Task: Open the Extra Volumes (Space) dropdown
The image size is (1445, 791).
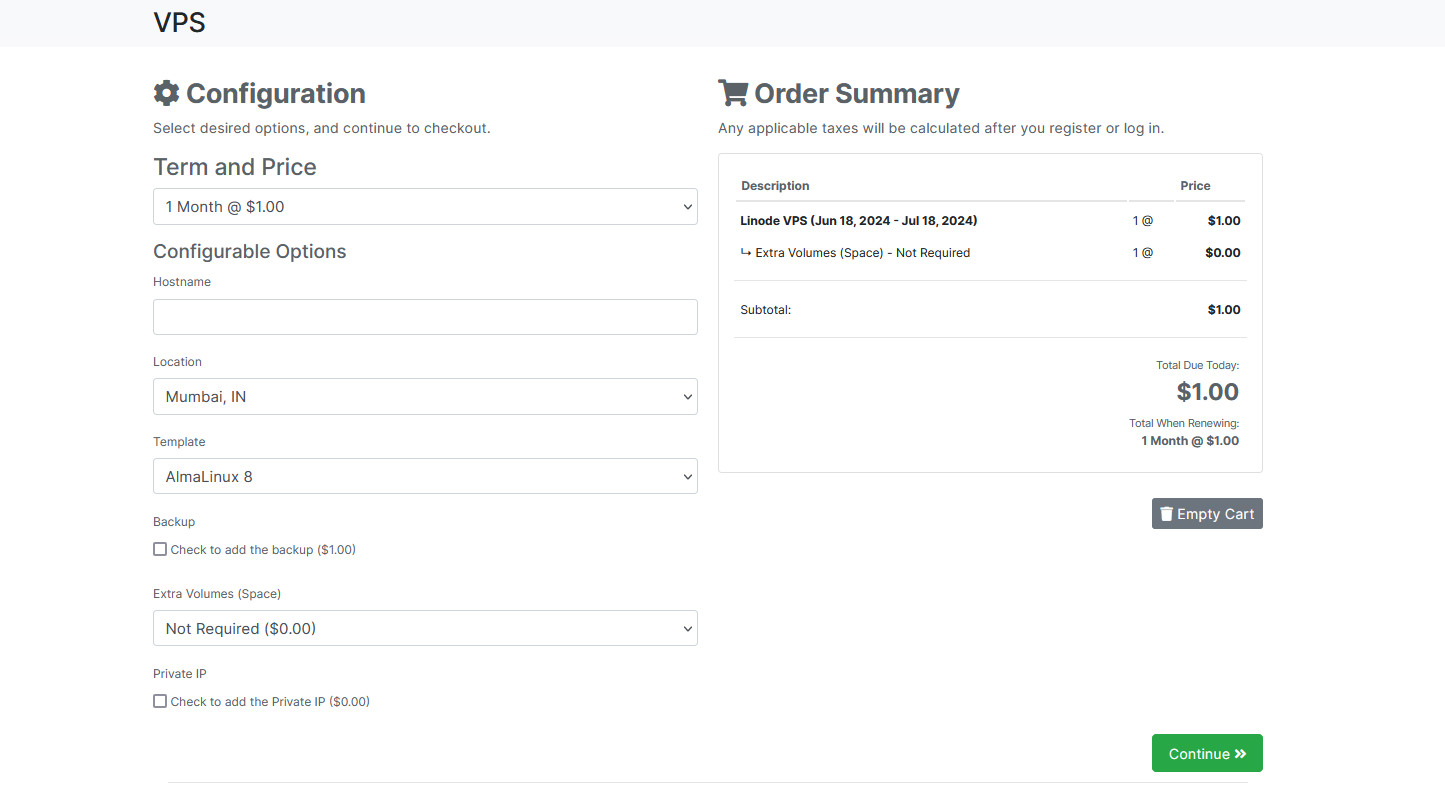Action: pos(425,629)
